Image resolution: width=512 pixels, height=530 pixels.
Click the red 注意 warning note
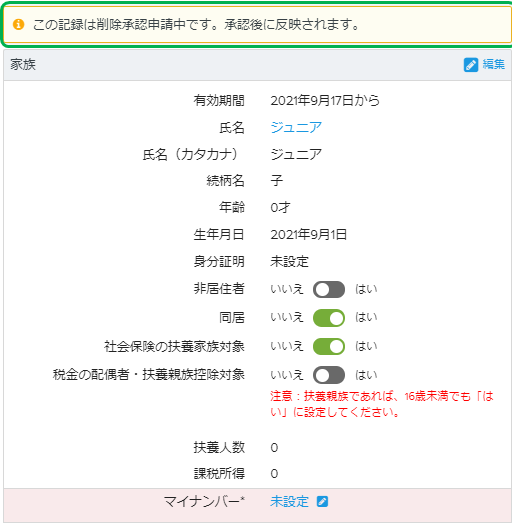pos(382,404)
